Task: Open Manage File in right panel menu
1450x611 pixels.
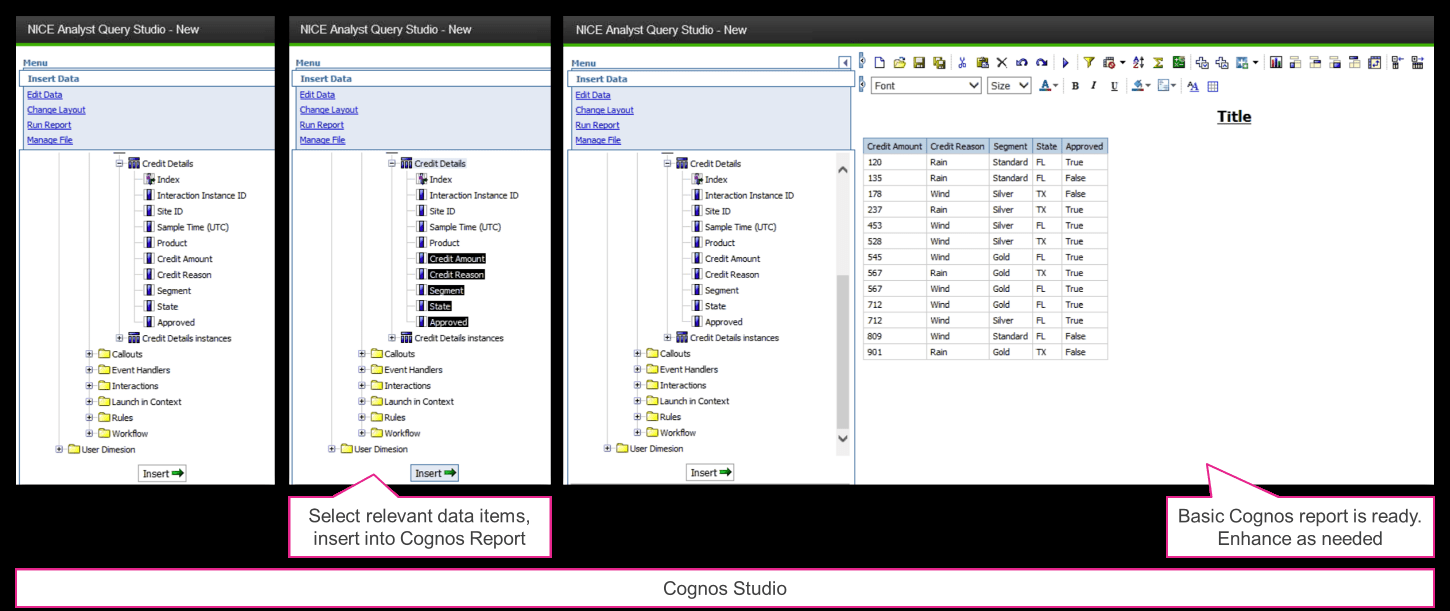Action: coord(598,140)
